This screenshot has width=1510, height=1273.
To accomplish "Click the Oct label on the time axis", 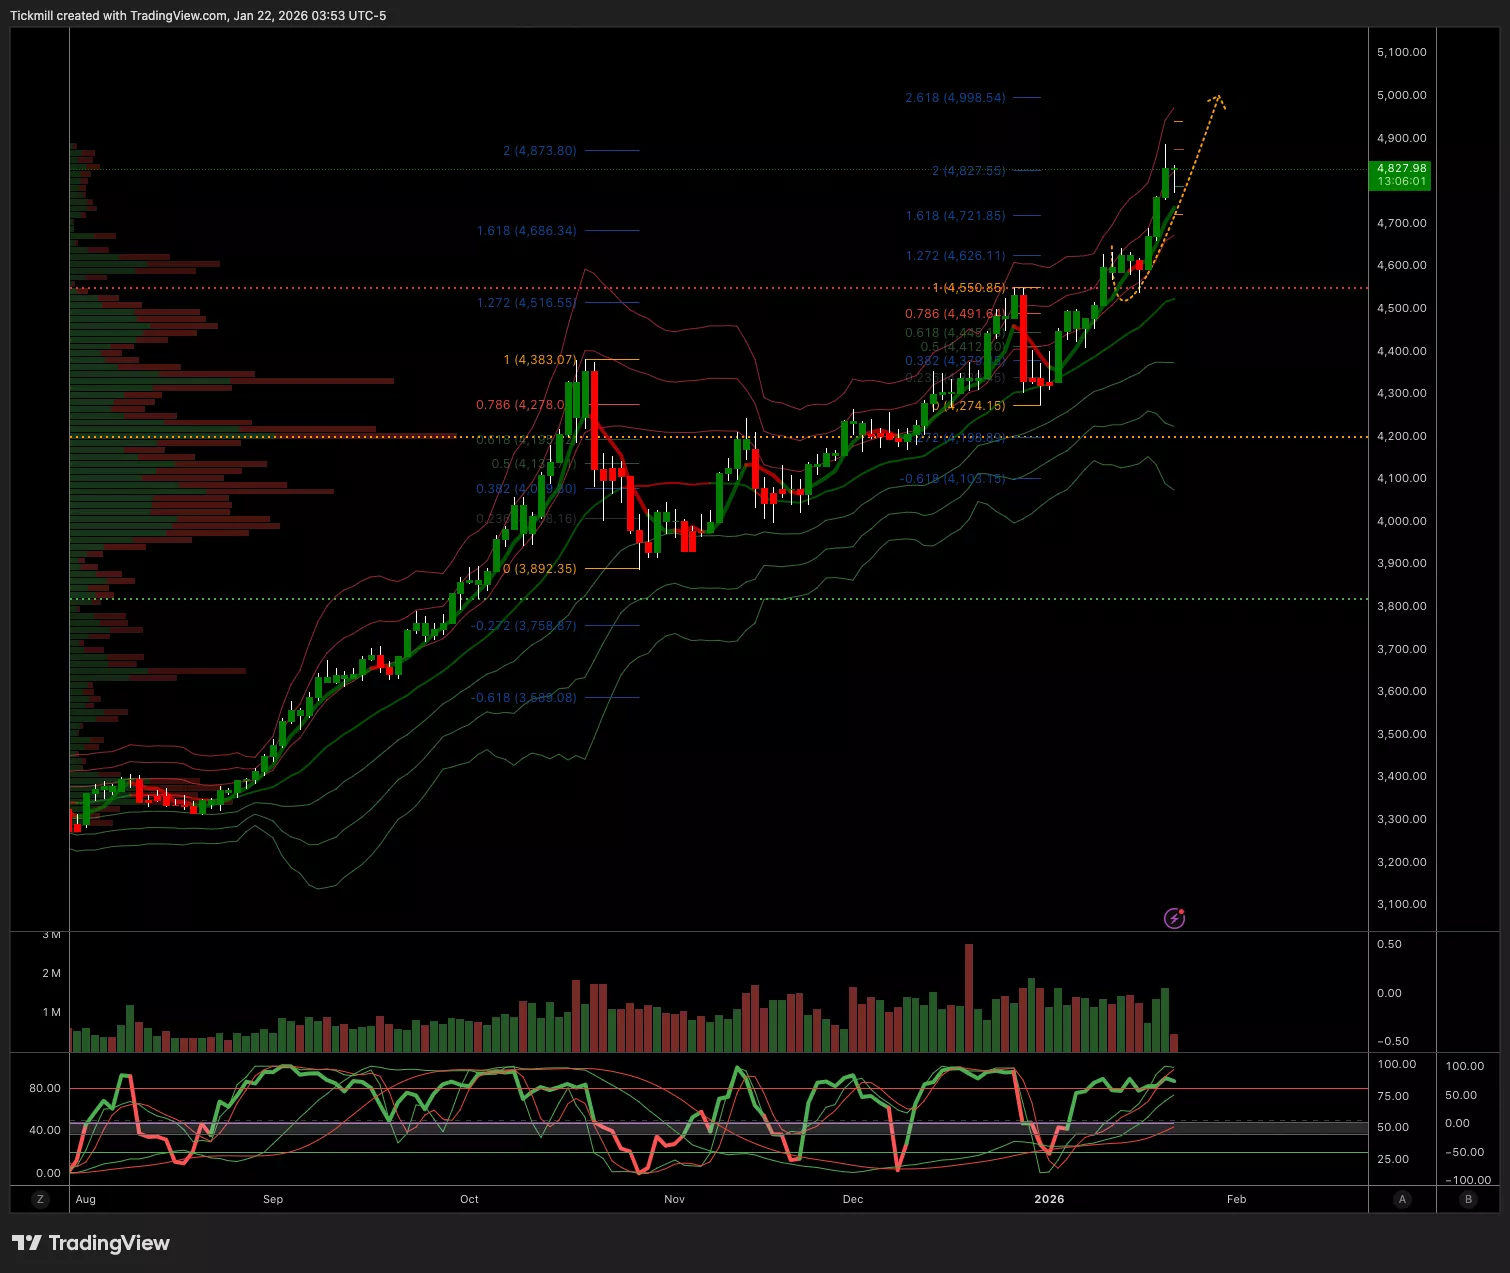I will point(469,1199).
